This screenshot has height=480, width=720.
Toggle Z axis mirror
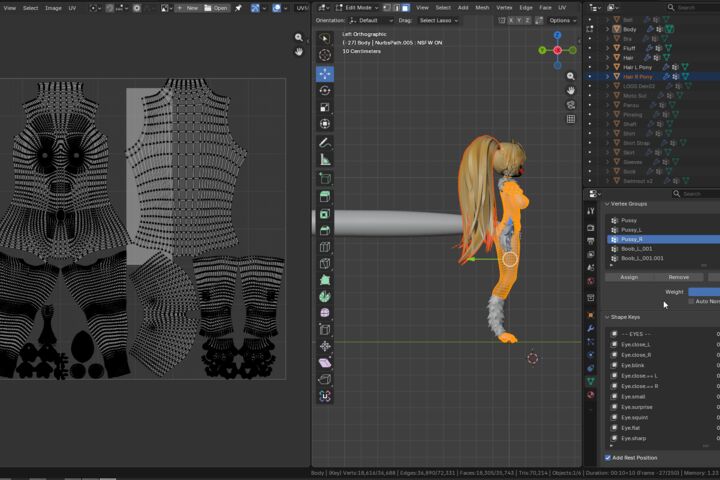pyautogui.click(x=527, y=20)
